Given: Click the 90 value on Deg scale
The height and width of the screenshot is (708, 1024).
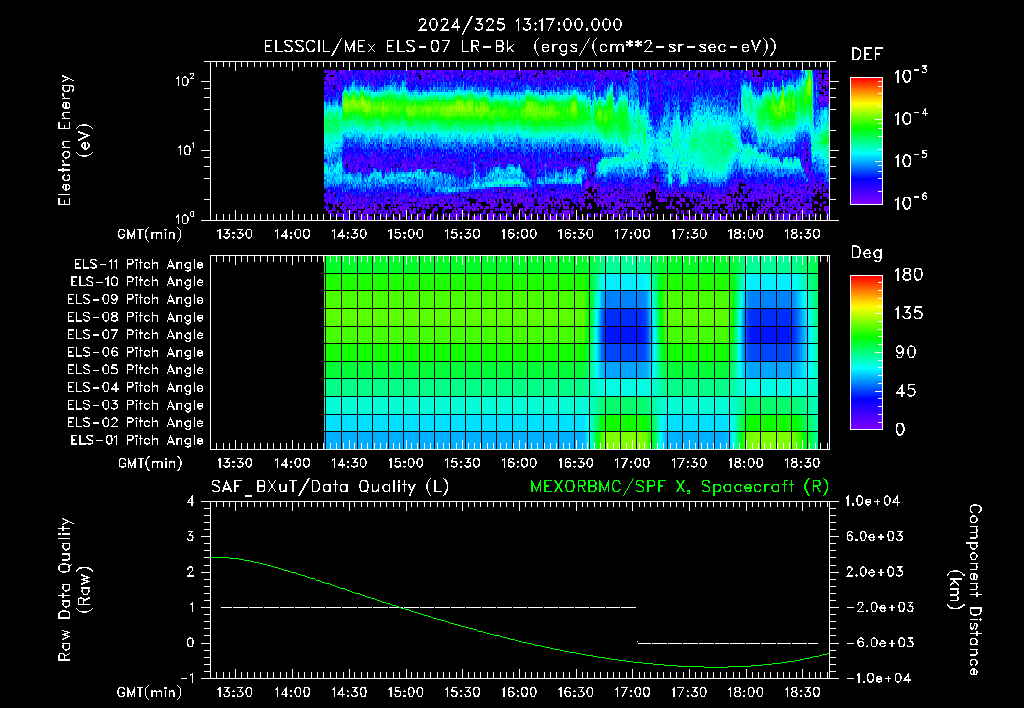Looking at the screenshot, I should point(905,353).
